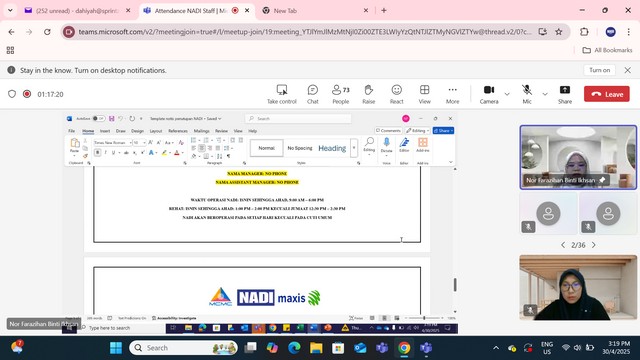Open the Chat panel in Teams
This screenshot has width=640, height=360.
(313, 94)
